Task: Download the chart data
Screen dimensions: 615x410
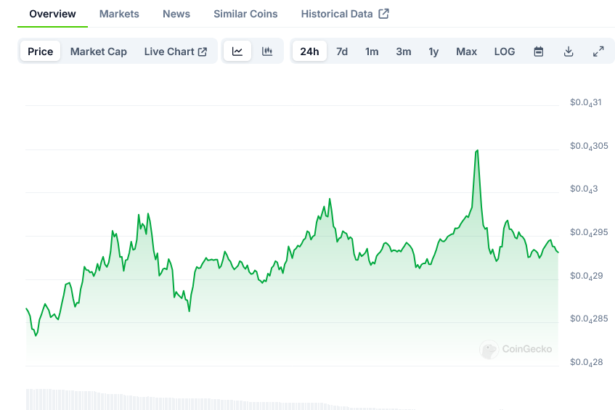Action: pyautogui.click(x=568, y=52)
